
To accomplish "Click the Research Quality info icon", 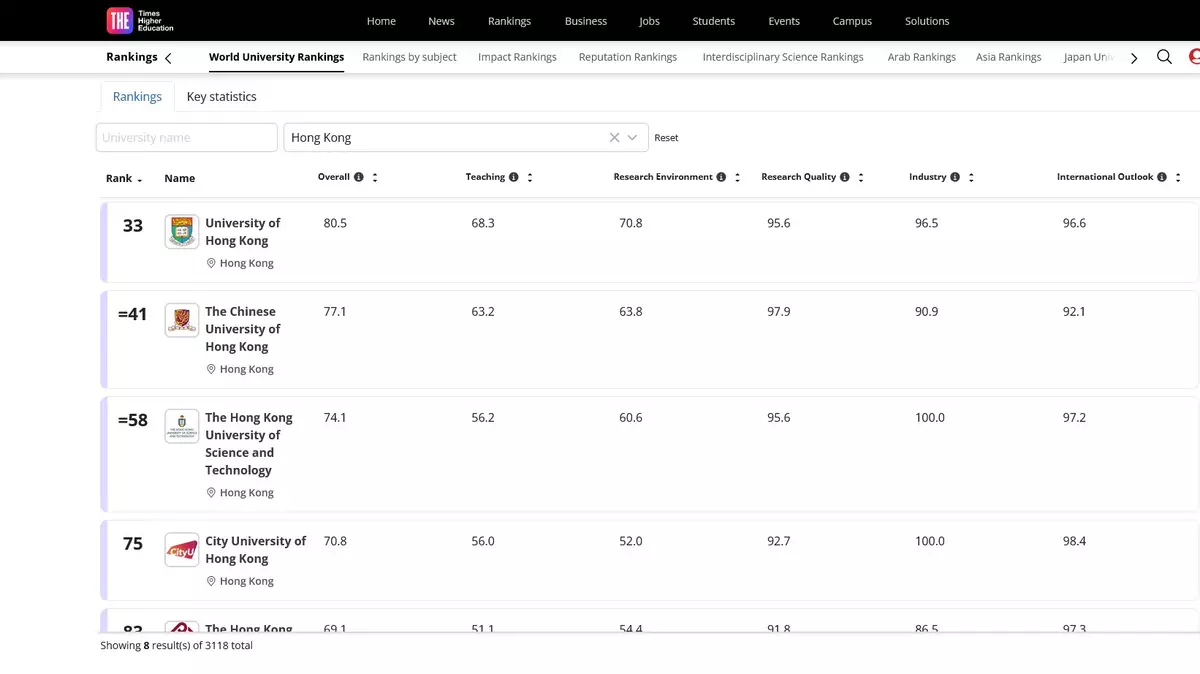I will [845, 177].
